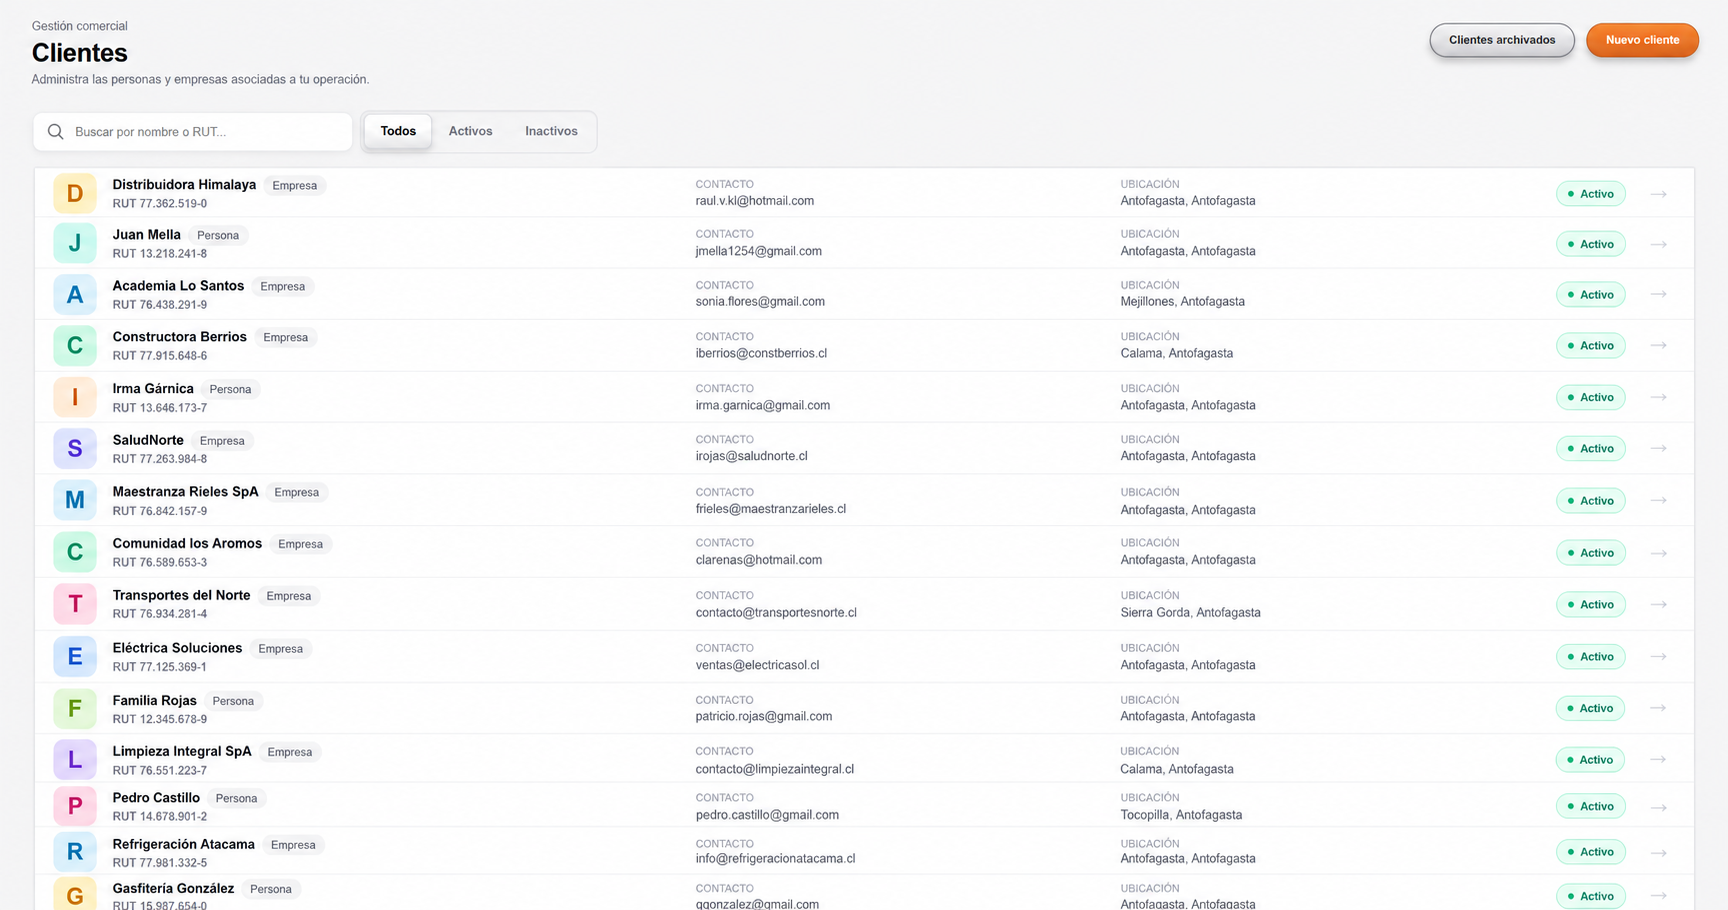Click email iberrios@constberrios.cl
This screenshot has width=1728, height=910.
[761, 353]
